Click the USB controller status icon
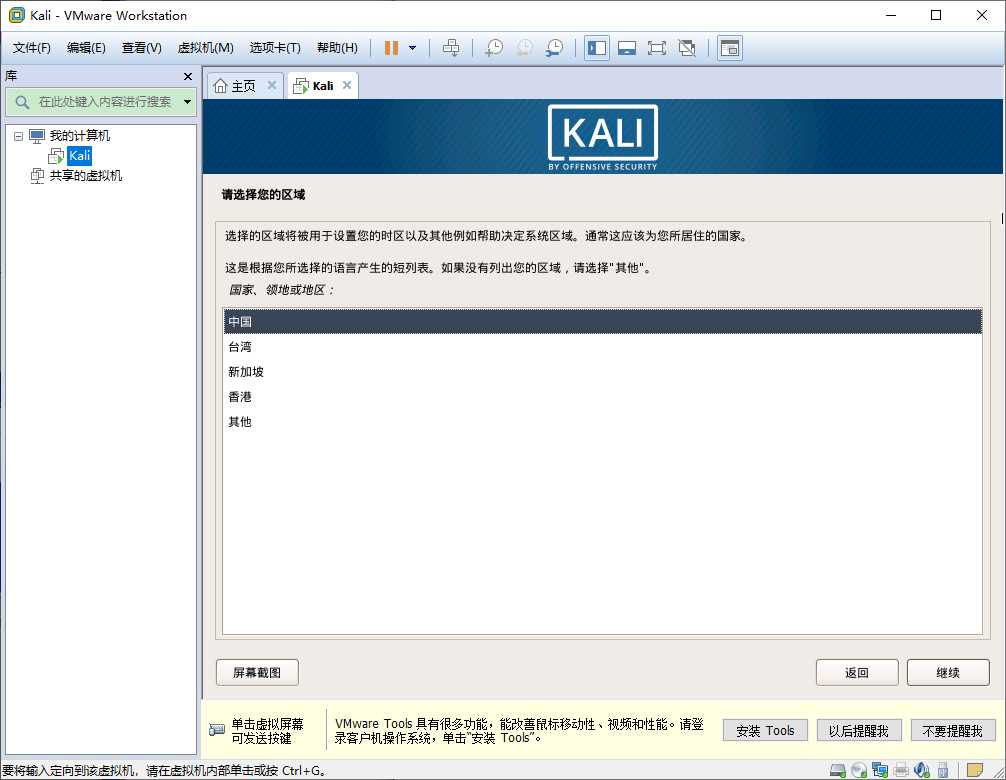1006x780 pixels. (942, 770)
